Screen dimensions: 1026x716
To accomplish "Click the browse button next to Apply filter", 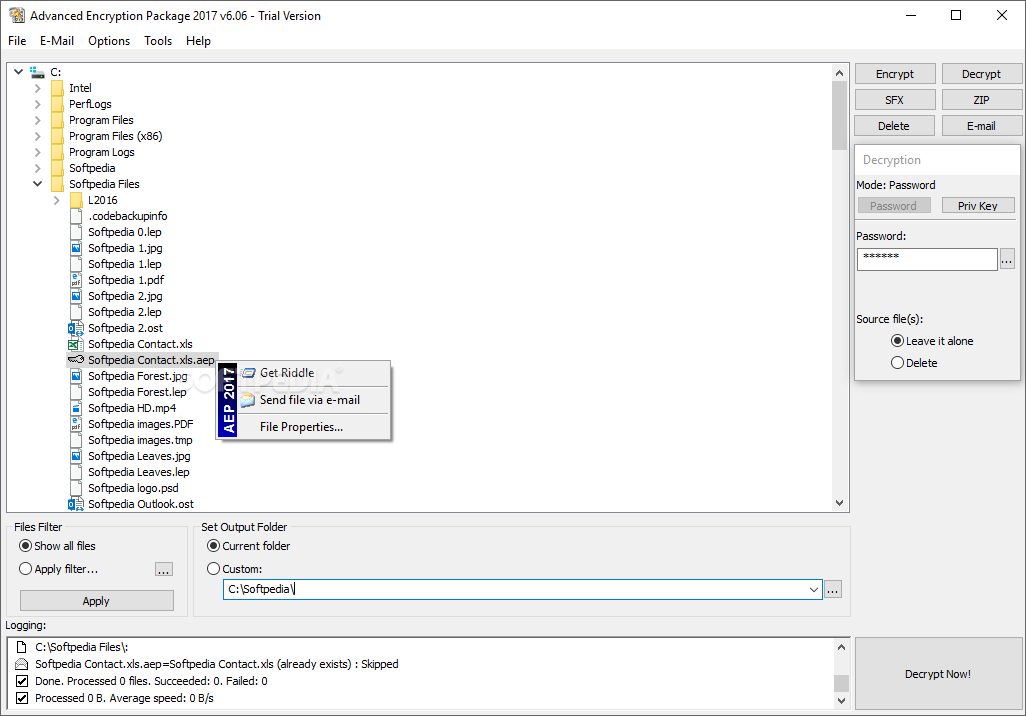I will pos(164,569).
